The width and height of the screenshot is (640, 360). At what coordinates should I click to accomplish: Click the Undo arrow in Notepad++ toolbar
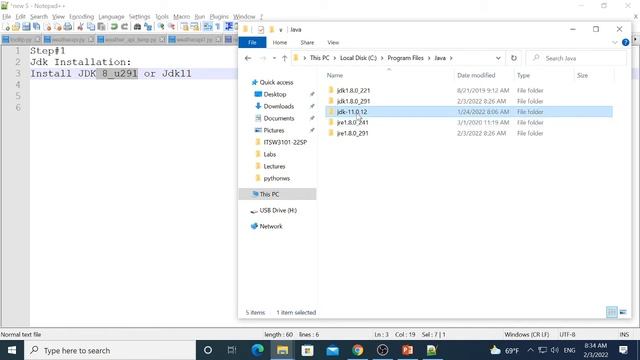coord(114,27)
